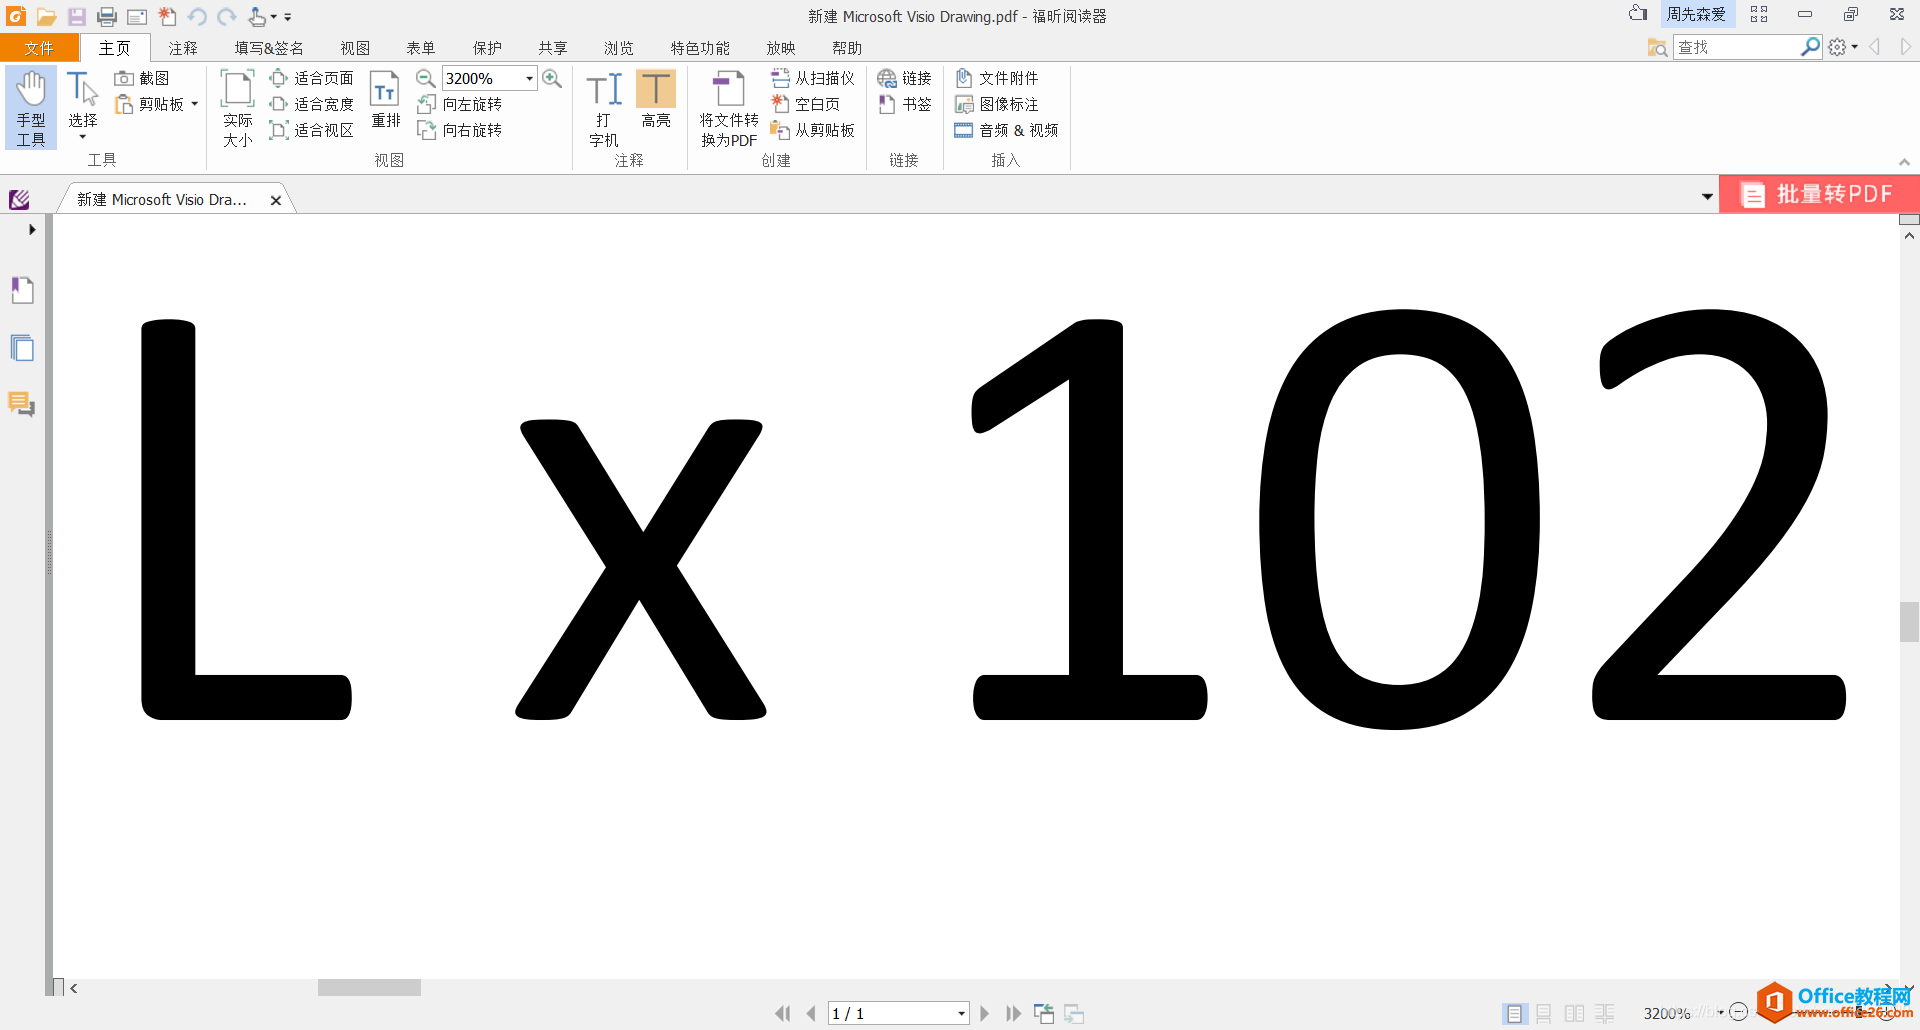
Task: Create a blank page (空白页)
Action: point(806,104)
